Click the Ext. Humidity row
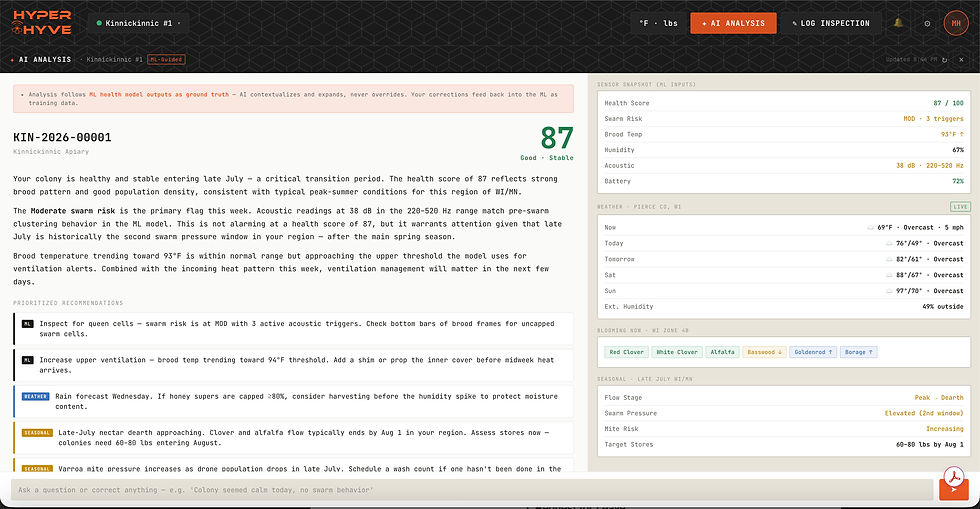This screenshot has width=980, height=509. pos(784,306)
